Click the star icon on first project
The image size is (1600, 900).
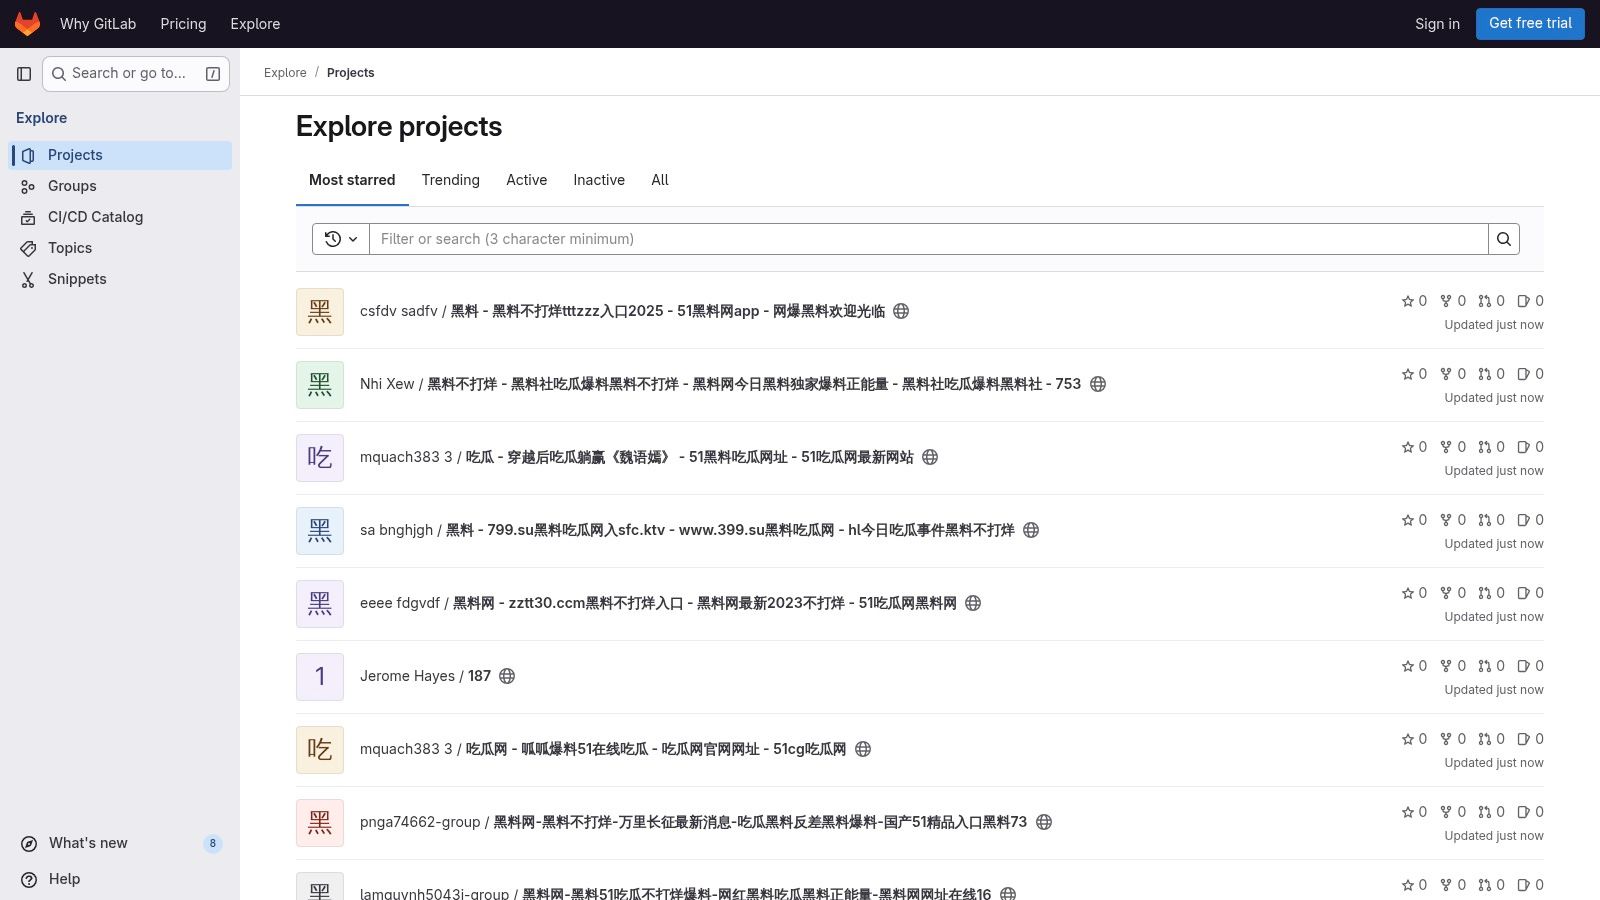(x=1408, y=301)
